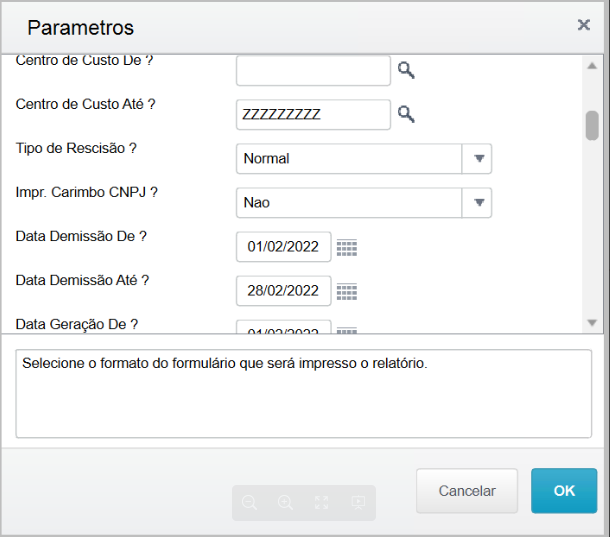Open calendar for Data Demissão De
The width and height of the screenshot is (610, 537).
click(347, 247)
